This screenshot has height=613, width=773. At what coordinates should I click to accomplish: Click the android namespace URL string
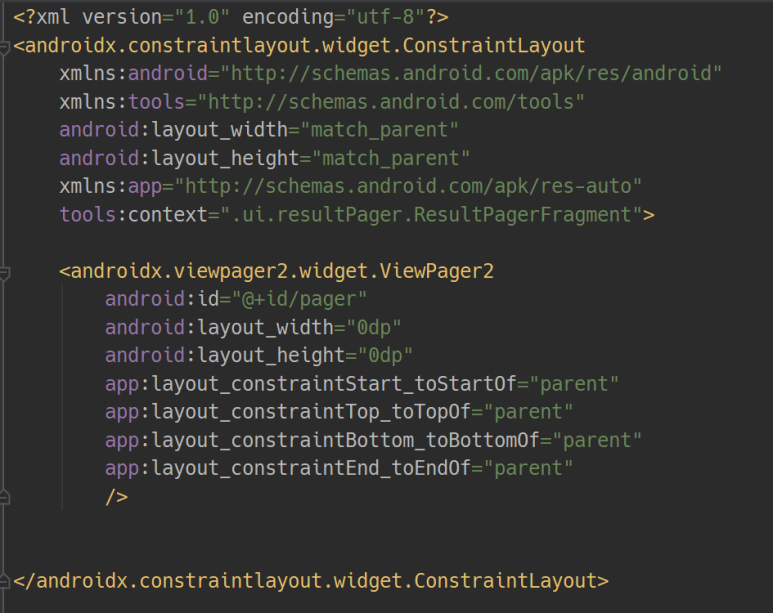(472, 73)
